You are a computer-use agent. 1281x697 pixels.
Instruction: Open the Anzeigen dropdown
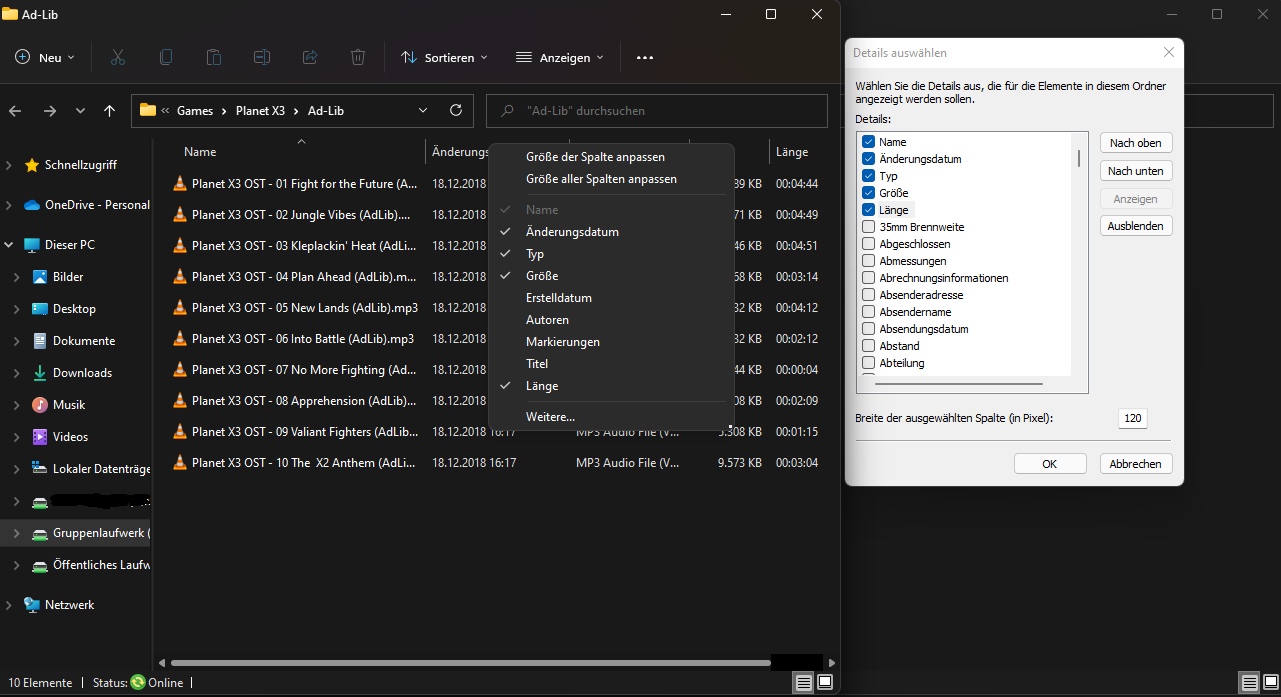[x=560, y=57]
